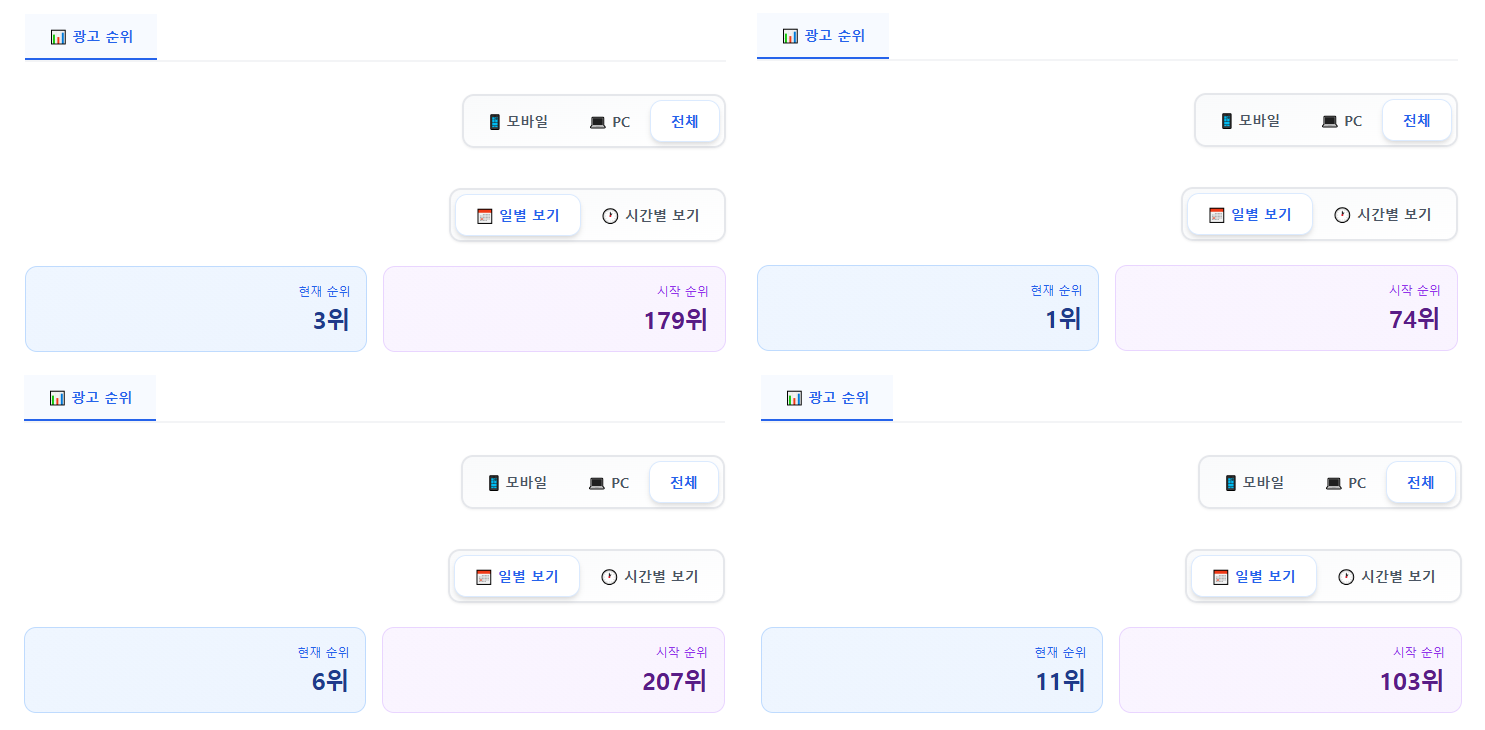Click the 시작 순위 card showing 103위
The image size is (1485, 730).
tap(1290, 670)
